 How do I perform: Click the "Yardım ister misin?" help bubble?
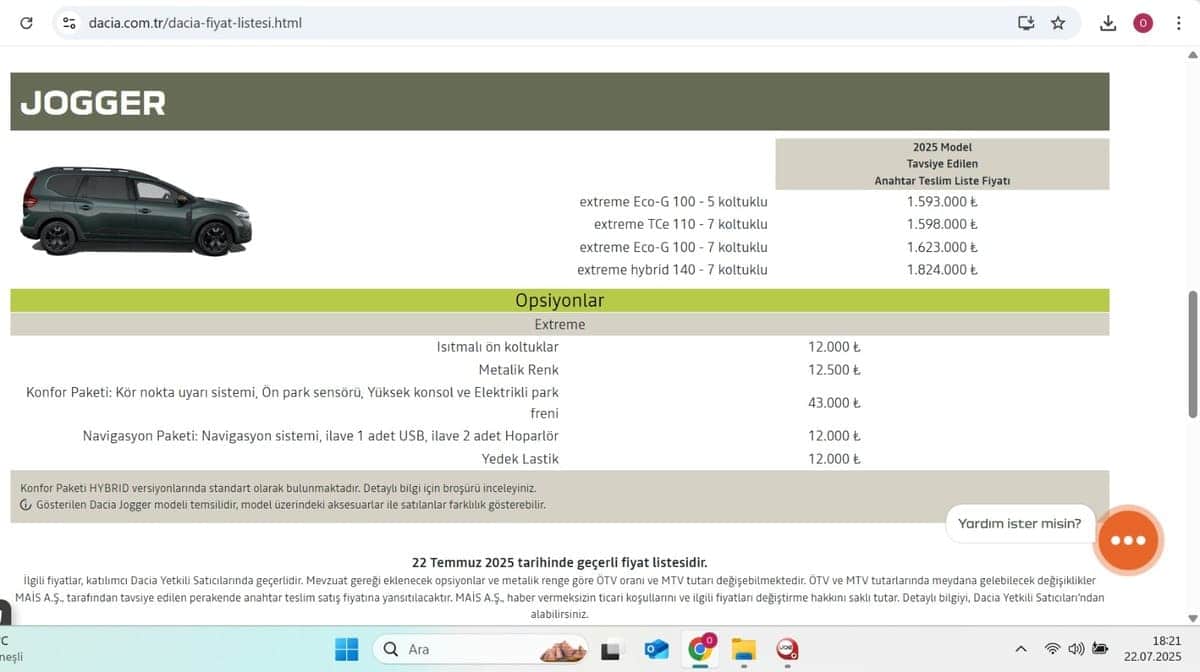[1019, 523]
